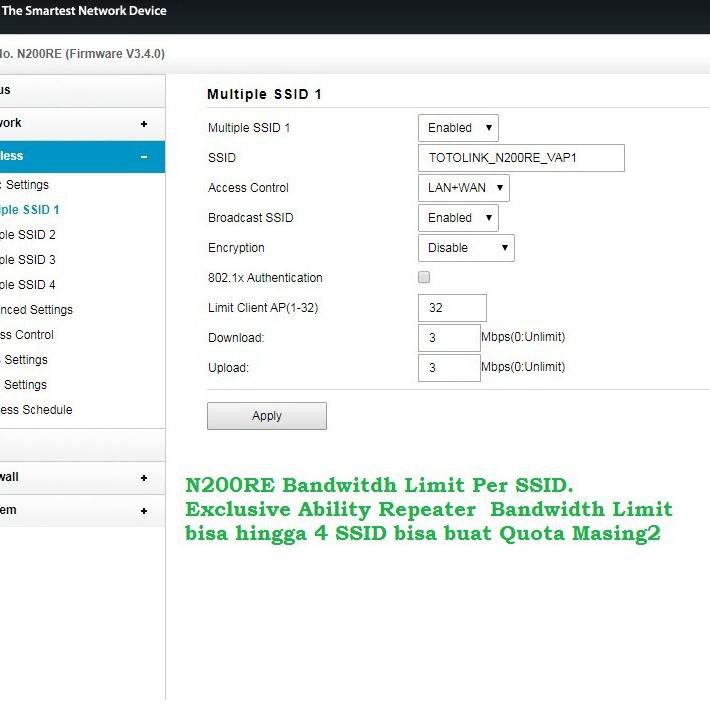Click the Download Mbps limit field
The image size is (710, 710).
(449, 338)
